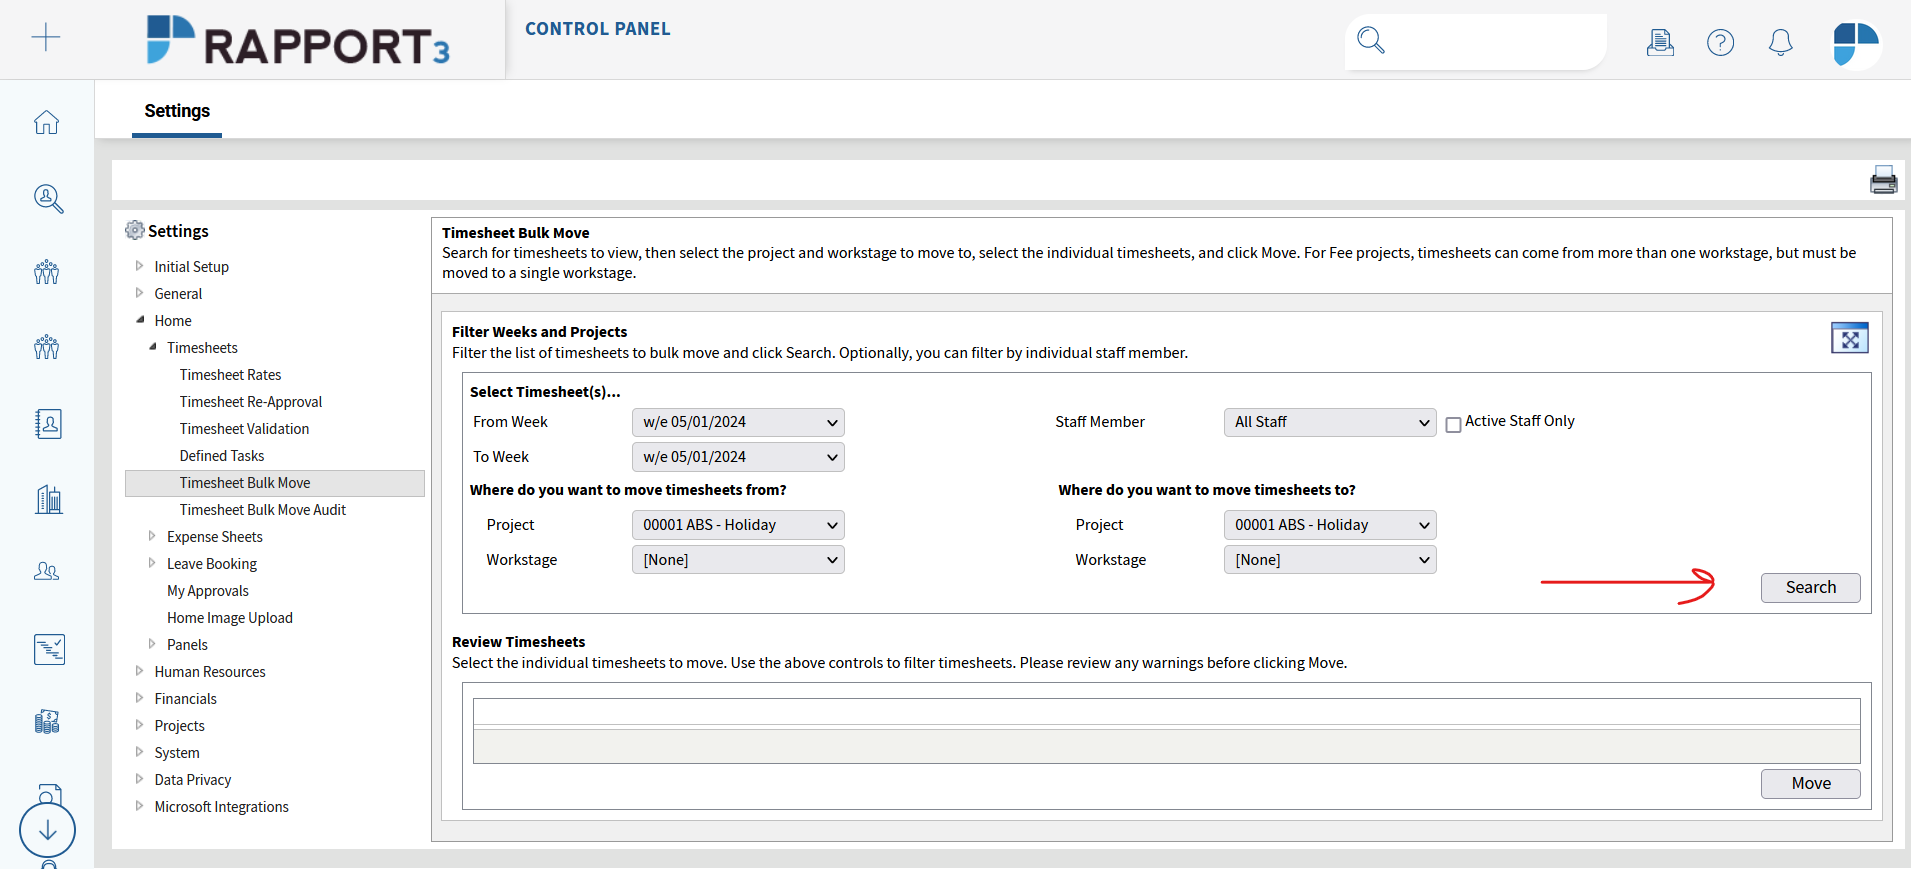Open the move-to Project dropdown
Image resolution: width=1911 pixels, height=869 pixels.
point(1330,525)
